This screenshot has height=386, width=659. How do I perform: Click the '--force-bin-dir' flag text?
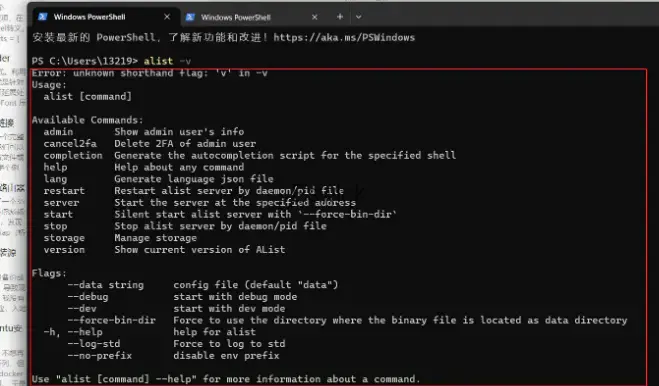point(111,320)
